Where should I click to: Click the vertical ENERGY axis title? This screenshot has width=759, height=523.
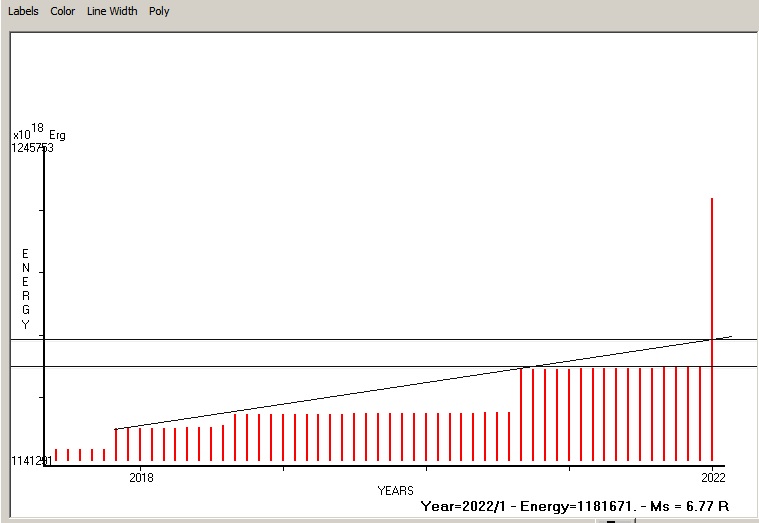point(26,289)
